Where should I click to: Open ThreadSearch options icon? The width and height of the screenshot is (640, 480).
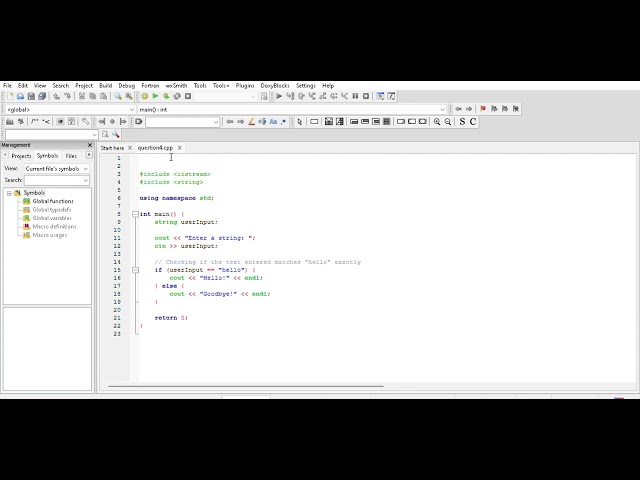click(x=116, y=134)
